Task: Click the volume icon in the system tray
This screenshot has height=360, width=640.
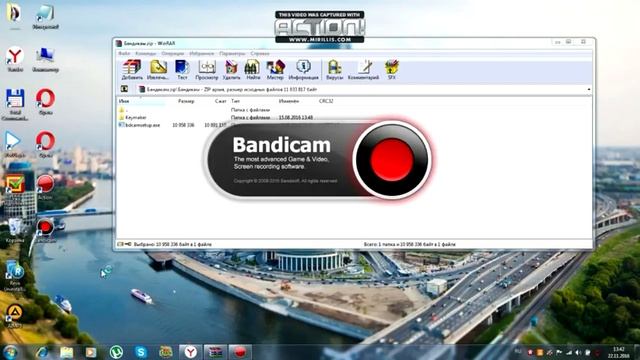Action: pos(578,352)
